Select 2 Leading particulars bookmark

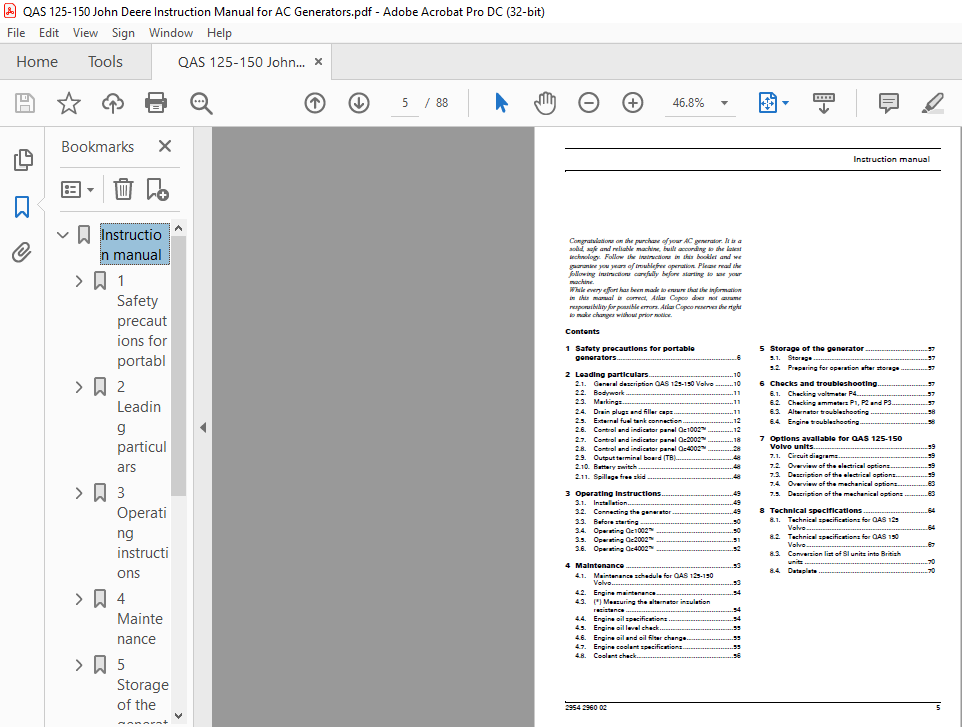[x=142, y=426]
